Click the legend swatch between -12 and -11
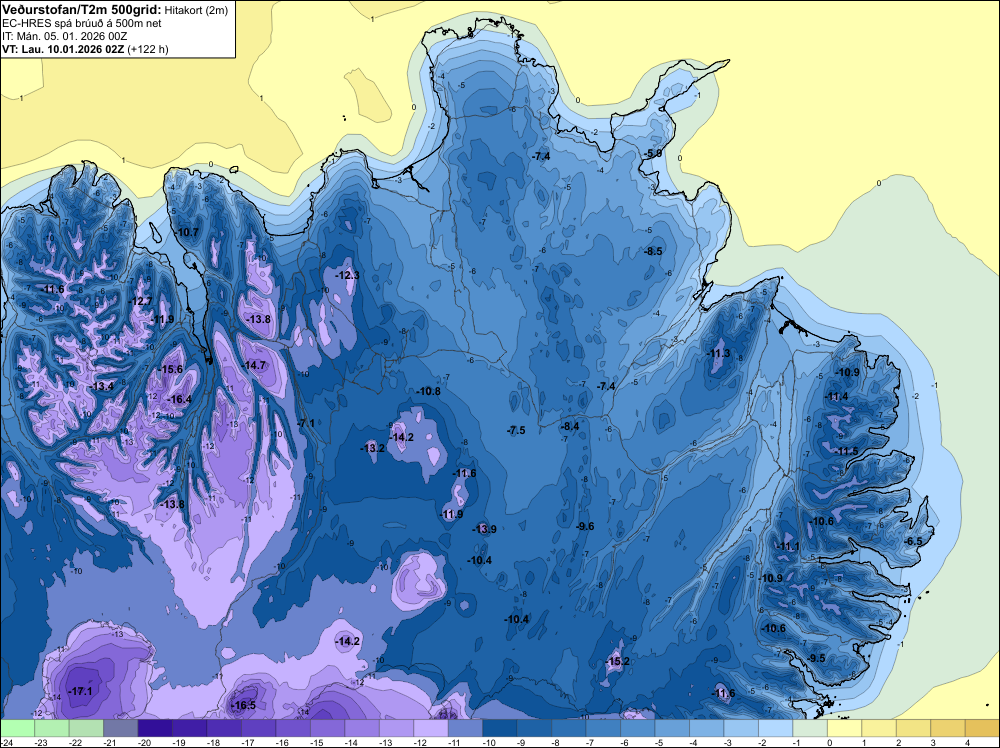 431,728
